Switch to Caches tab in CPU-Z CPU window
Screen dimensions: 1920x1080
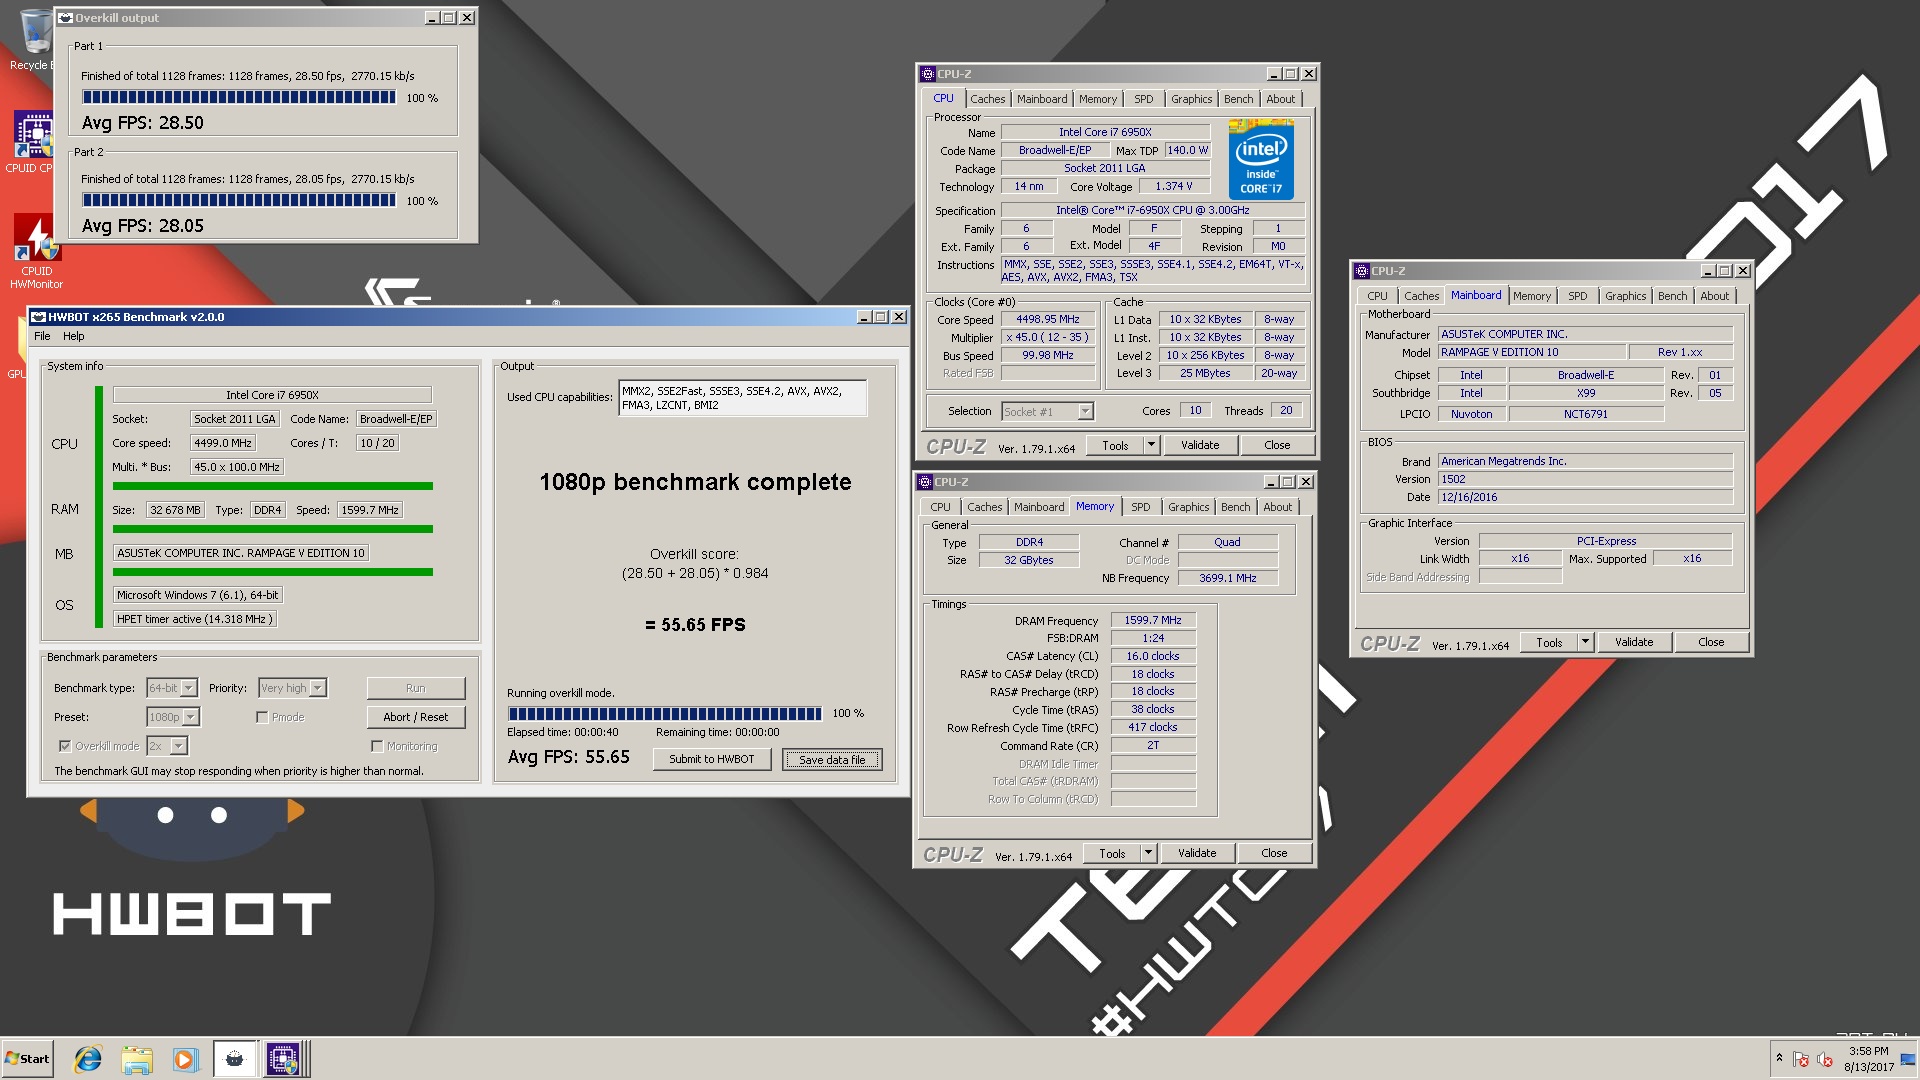pos(987,99)
